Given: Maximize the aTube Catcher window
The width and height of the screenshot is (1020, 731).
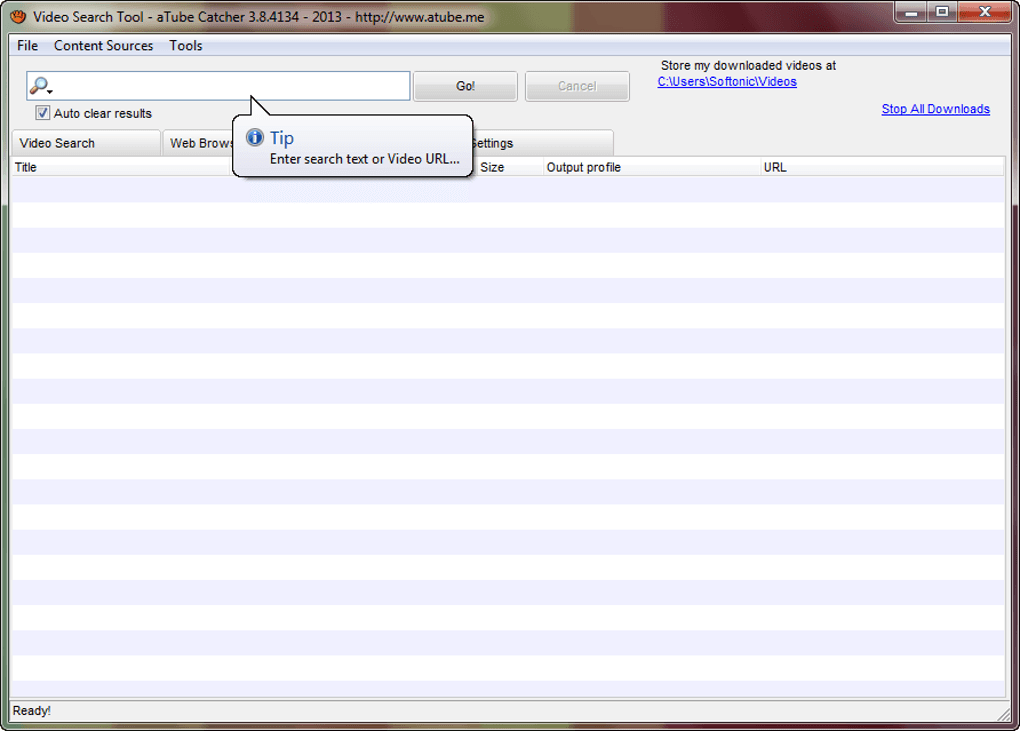Looking at the screenshot, I should coord(941,12).
